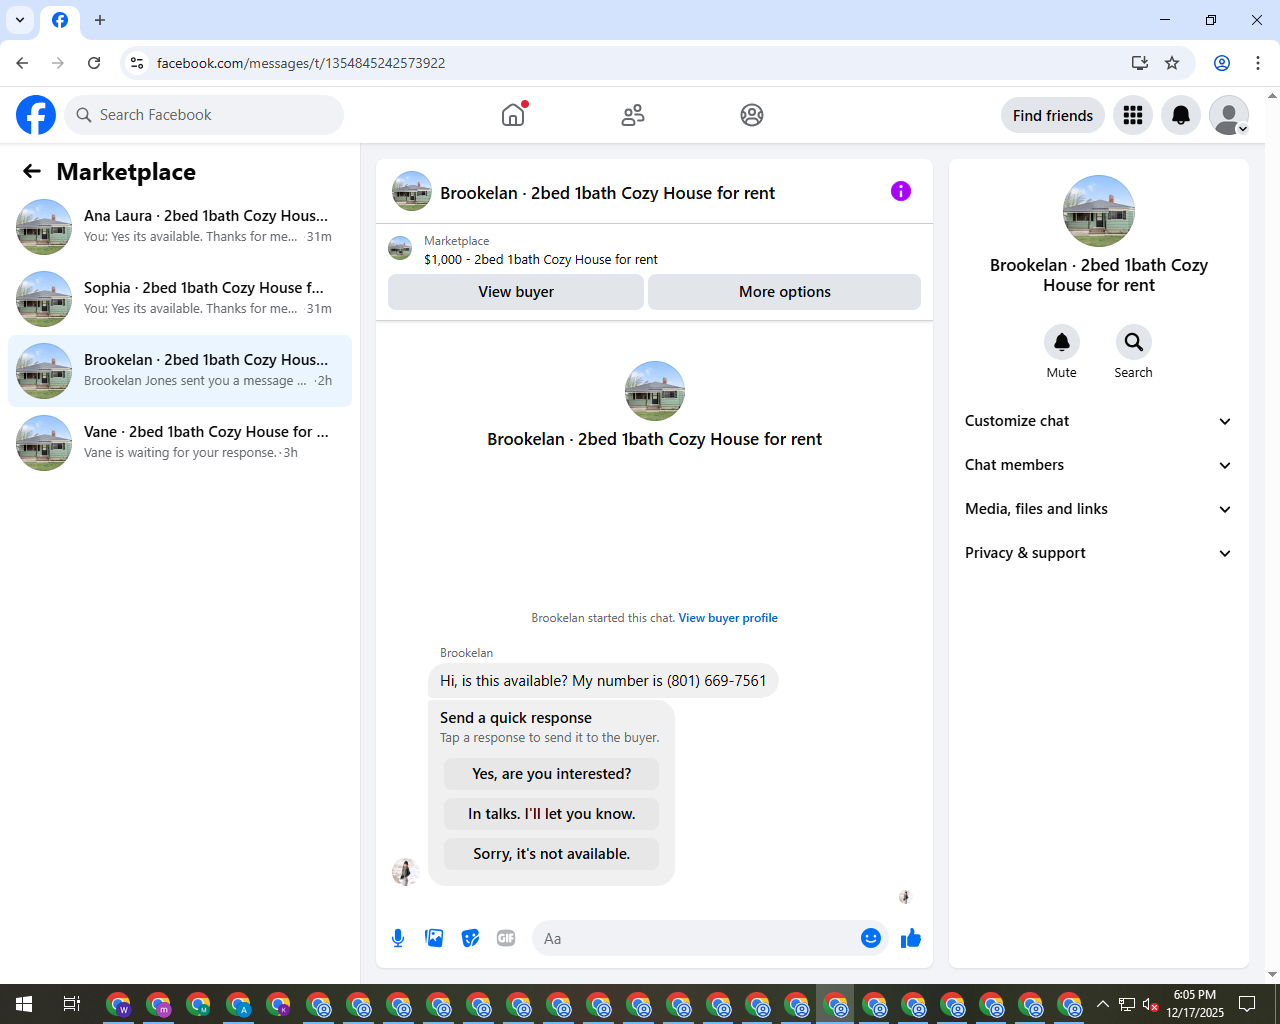Screen dimensions: 1280x1024
Task: Click the large house photo in right panel
Action: click(1099, 211)
